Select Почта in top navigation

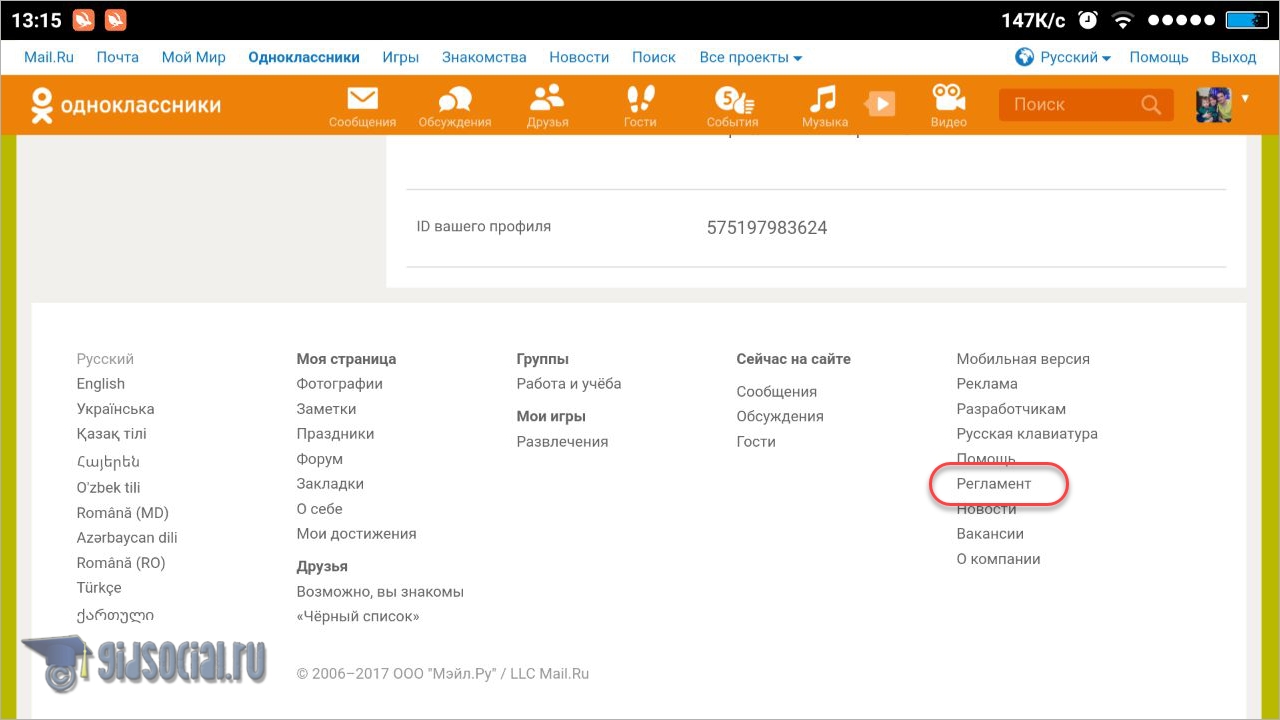tap(118, 57)
